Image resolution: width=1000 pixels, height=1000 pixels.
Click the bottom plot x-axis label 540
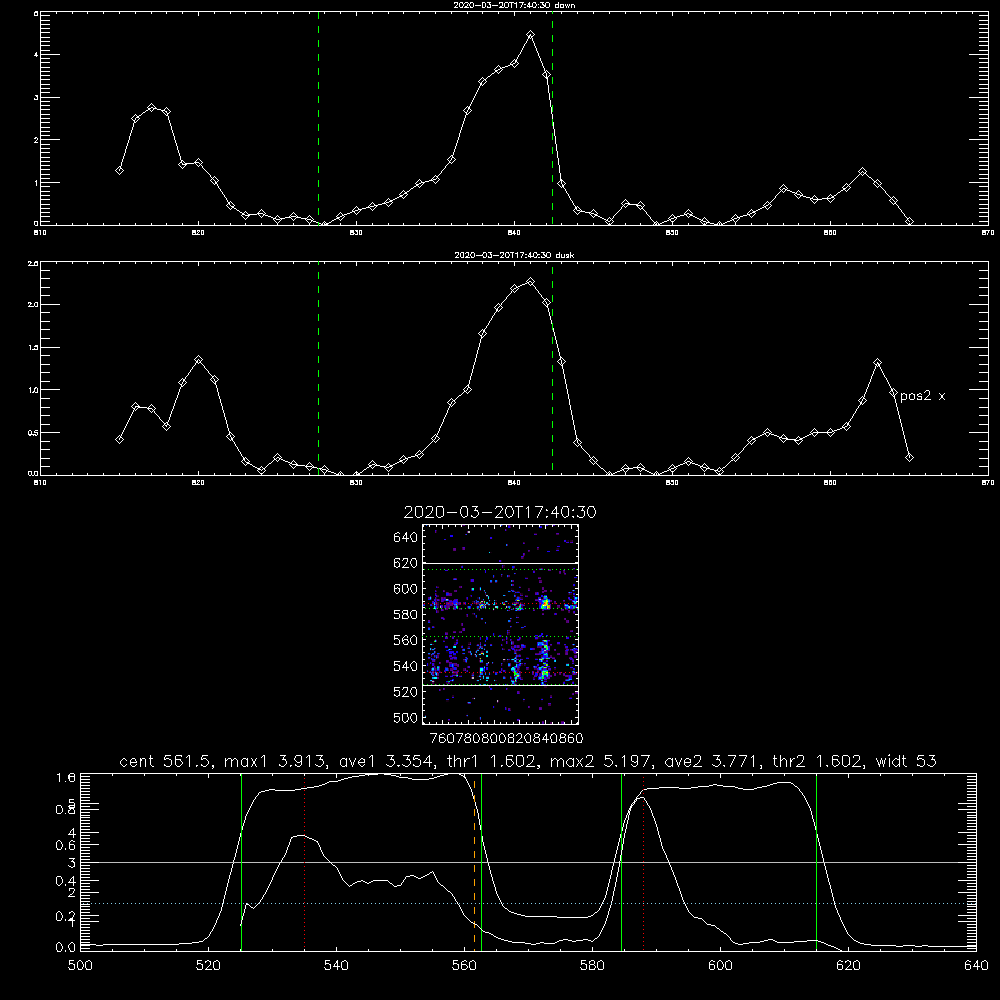(336, 966)
